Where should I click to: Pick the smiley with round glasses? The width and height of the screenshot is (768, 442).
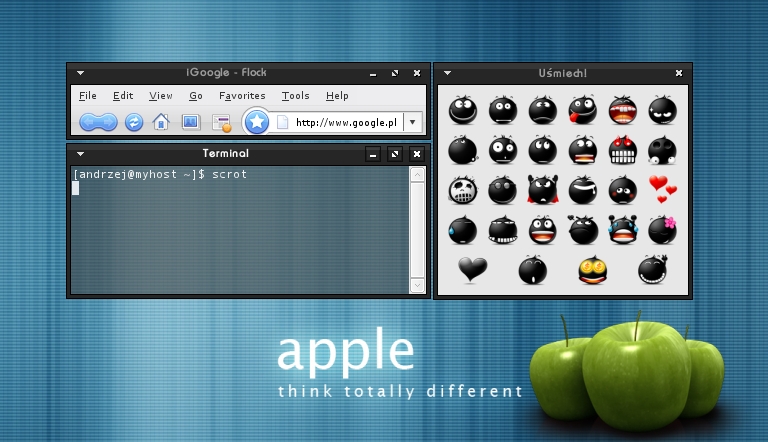click(x=503, y=190)
